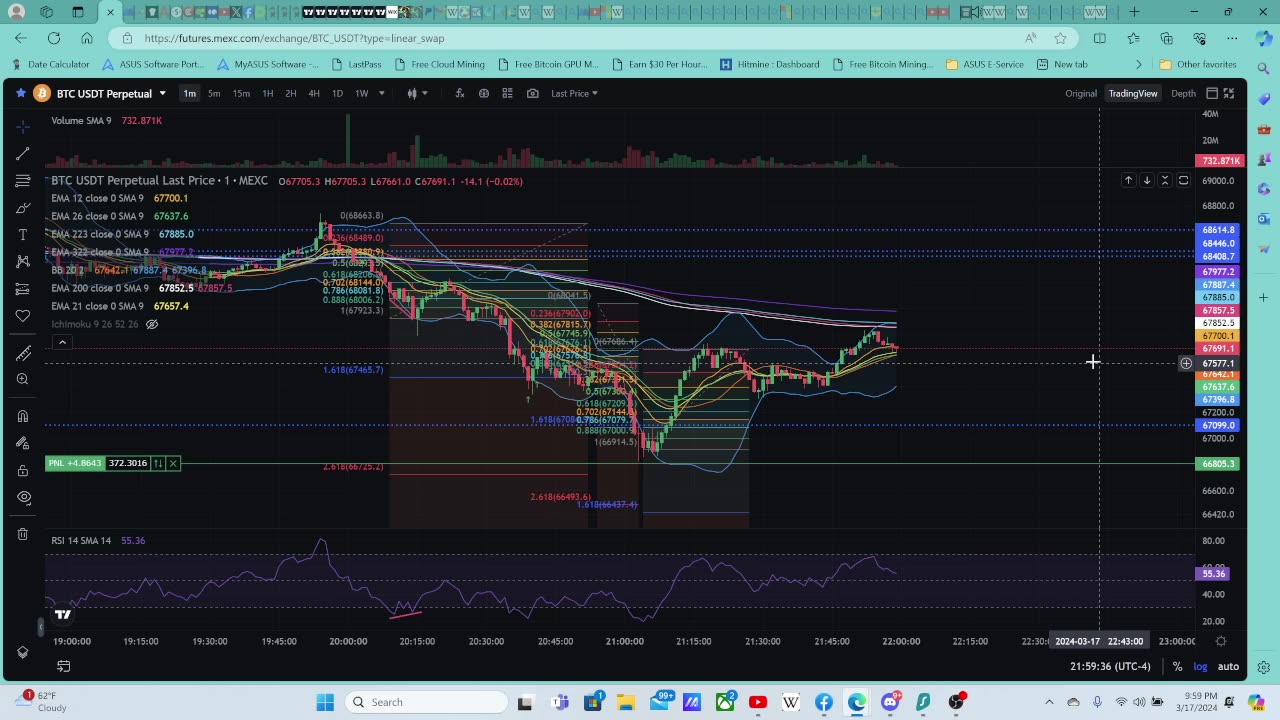Toggle lock all drawing tools
This screenshot has width=1280, height=720.
23,470
